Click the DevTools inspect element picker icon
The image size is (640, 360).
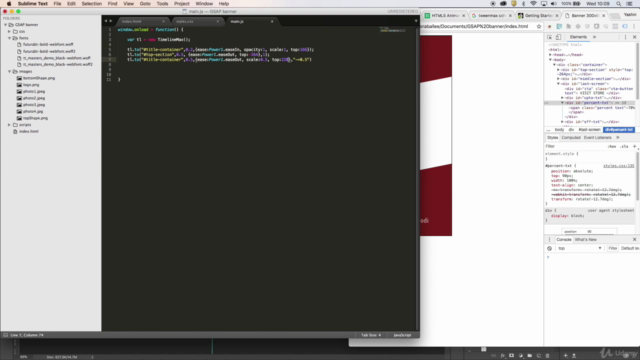549,37
